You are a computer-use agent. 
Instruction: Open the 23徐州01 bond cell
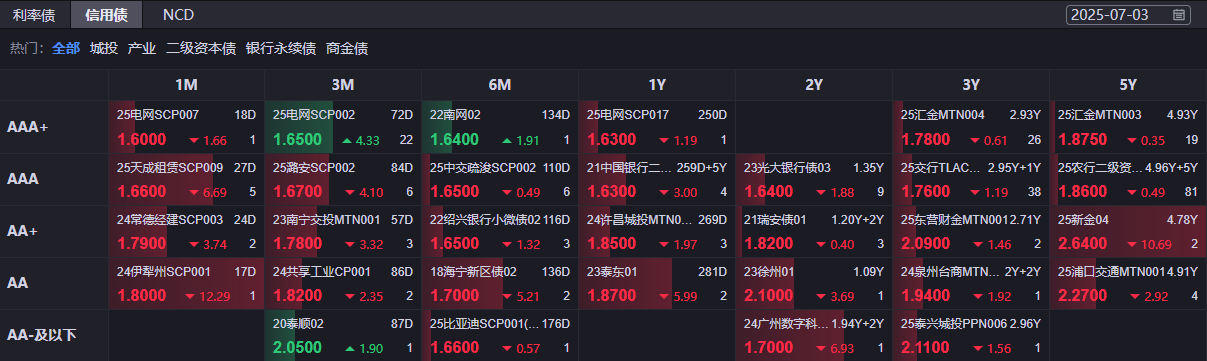click(814, 283)
